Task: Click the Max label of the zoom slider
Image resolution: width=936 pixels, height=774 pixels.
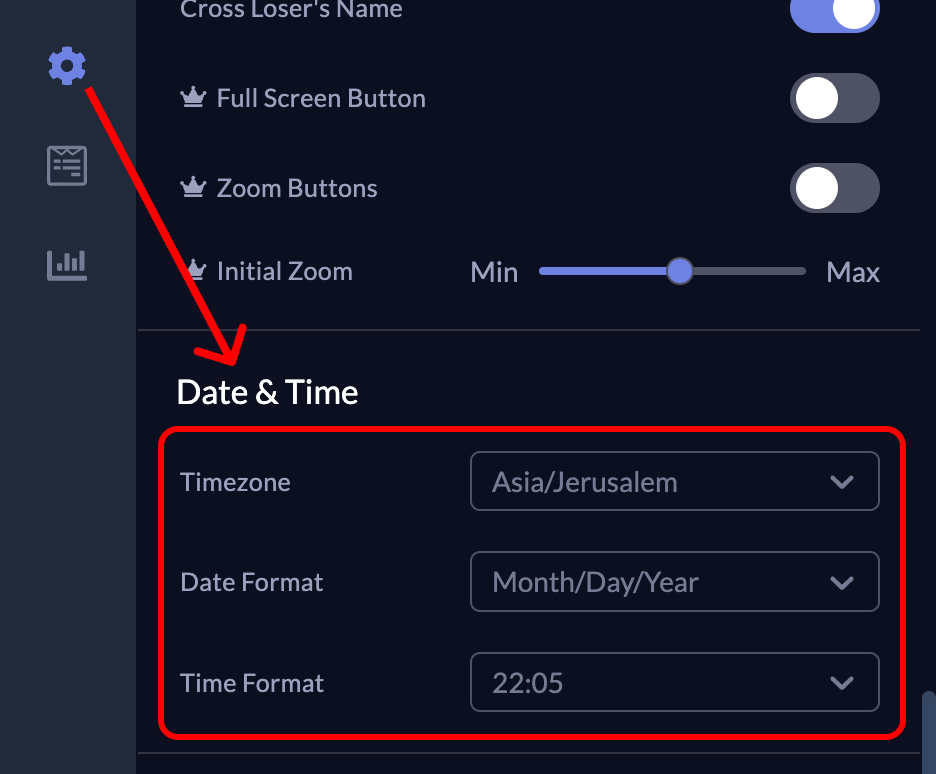Action: 853,272
